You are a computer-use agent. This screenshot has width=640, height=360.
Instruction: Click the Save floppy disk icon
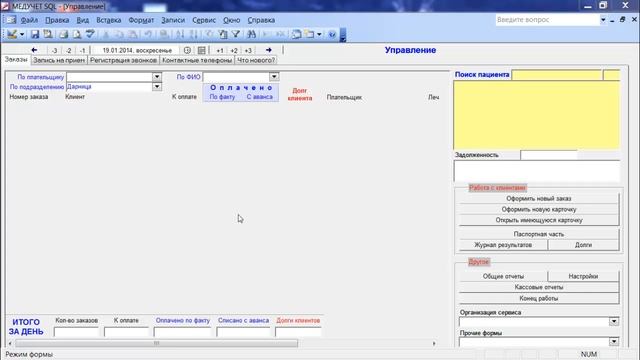click(35, 34)
